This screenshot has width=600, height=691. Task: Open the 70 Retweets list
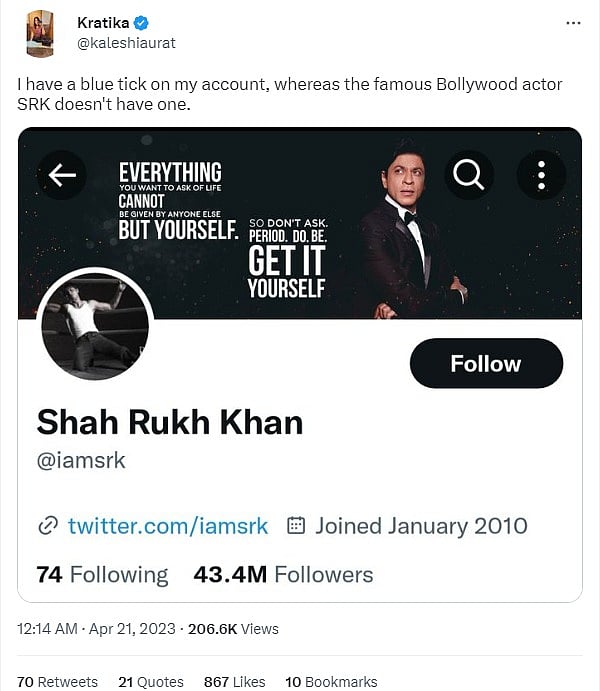[58, 681]
